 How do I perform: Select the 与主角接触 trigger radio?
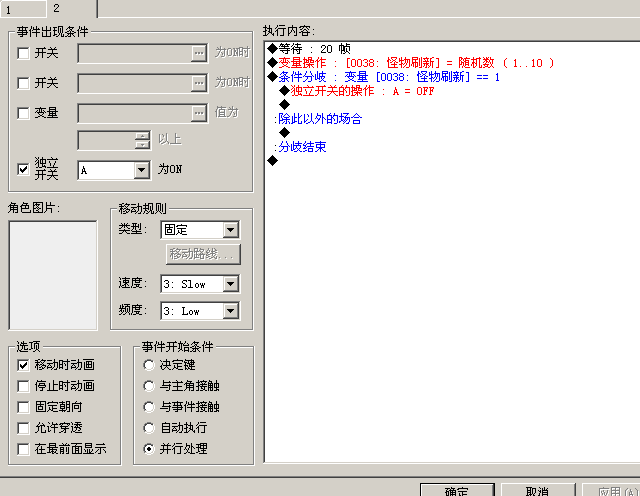149,386
